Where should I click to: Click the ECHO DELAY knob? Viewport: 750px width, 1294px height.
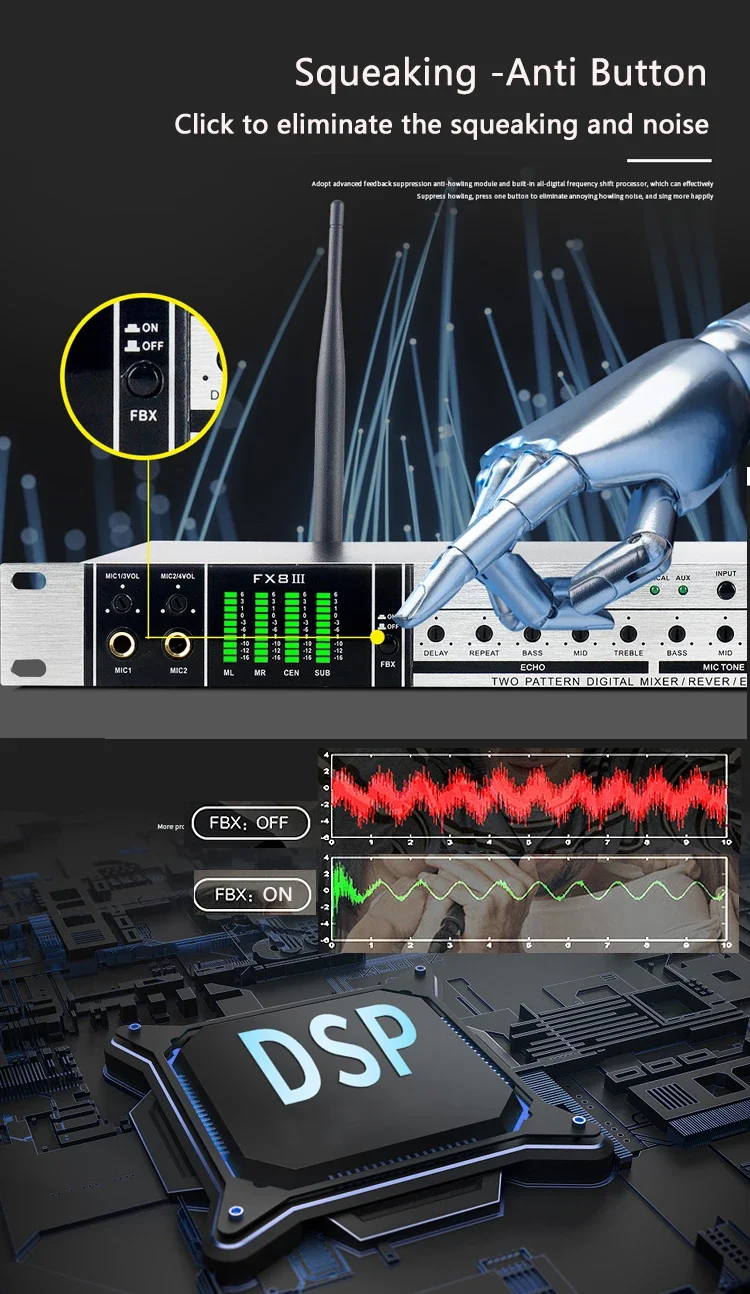[x=435, y=633]
